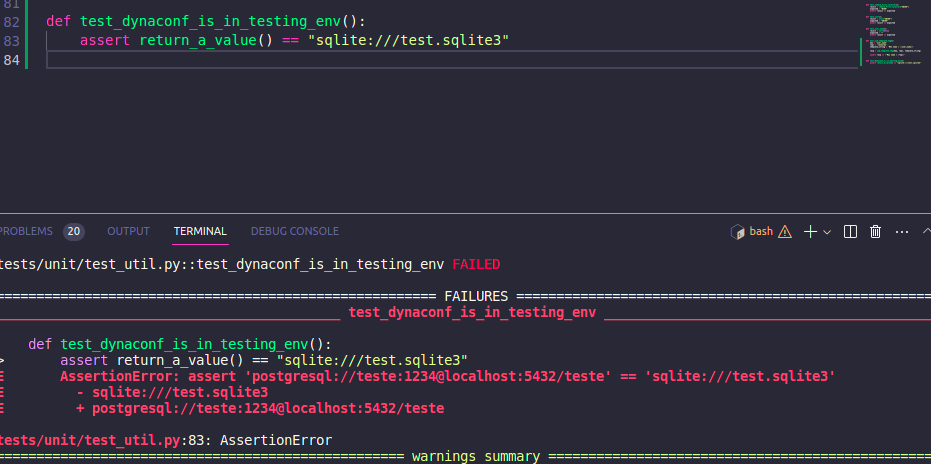Switch to the DEBUG CONSOLE tab

coord(294,231)
